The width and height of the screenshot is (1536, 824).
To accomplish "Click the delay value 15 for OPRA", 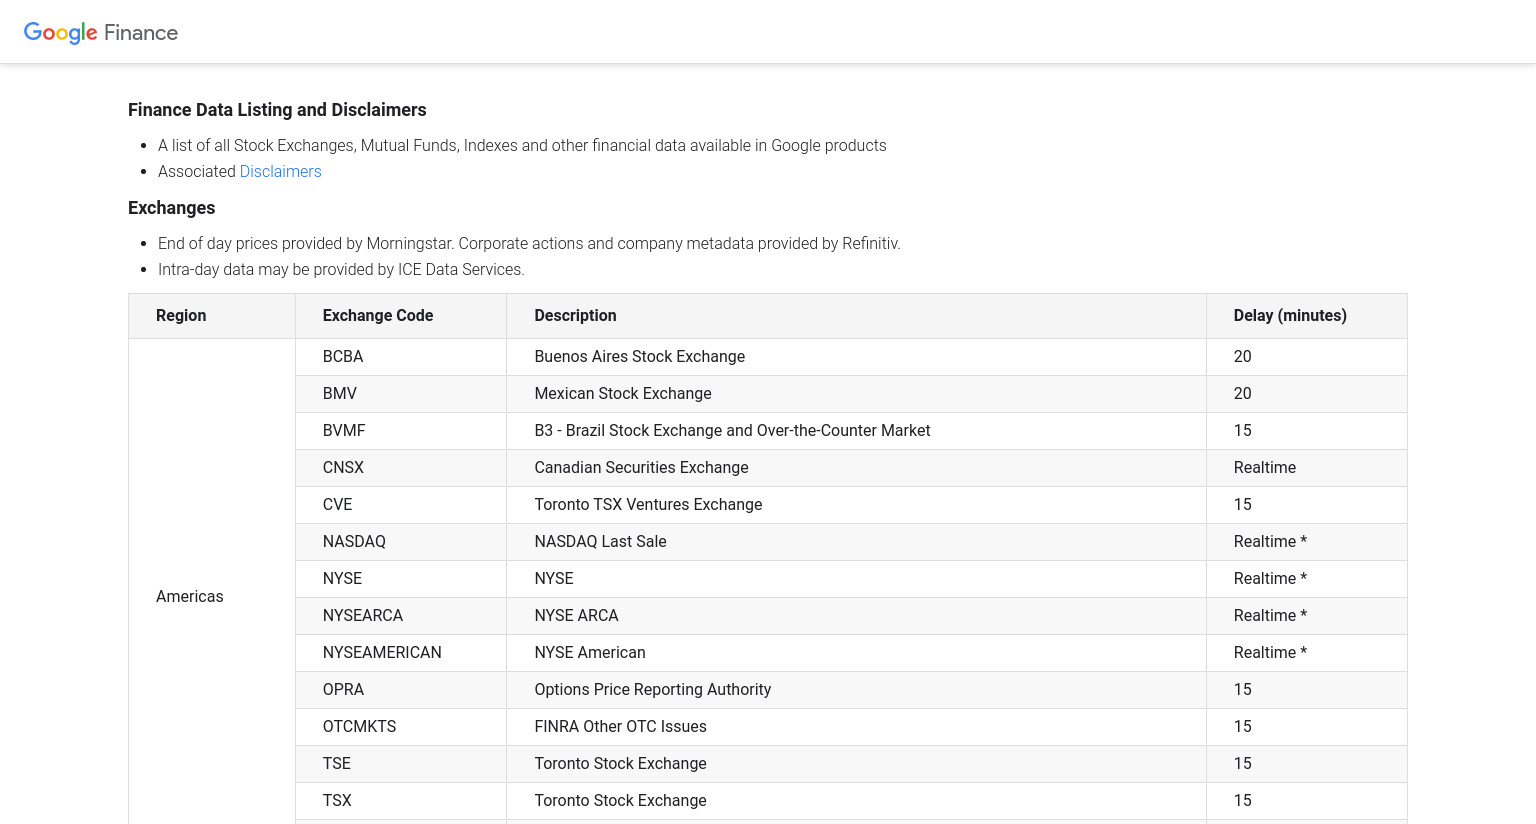I will coord(1242,689).
